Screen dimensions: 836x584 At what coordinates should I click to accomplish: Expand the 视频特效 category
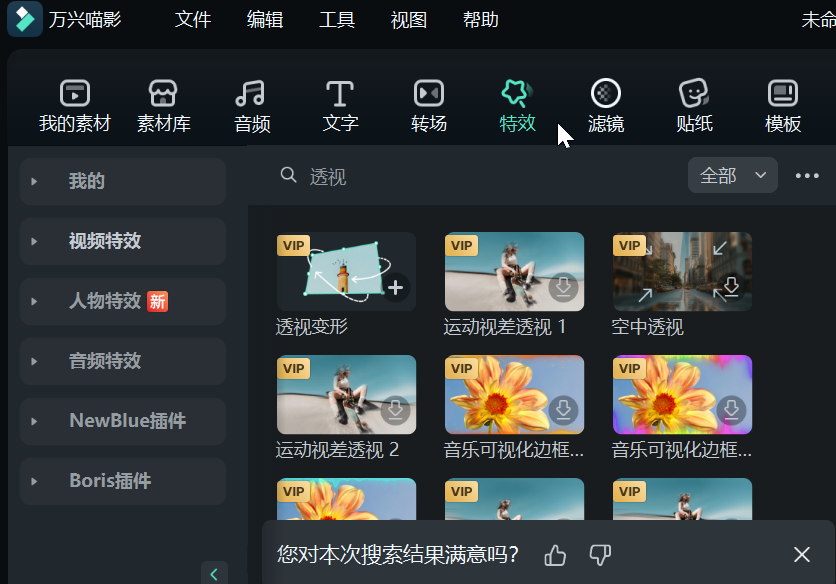[123, 241]
